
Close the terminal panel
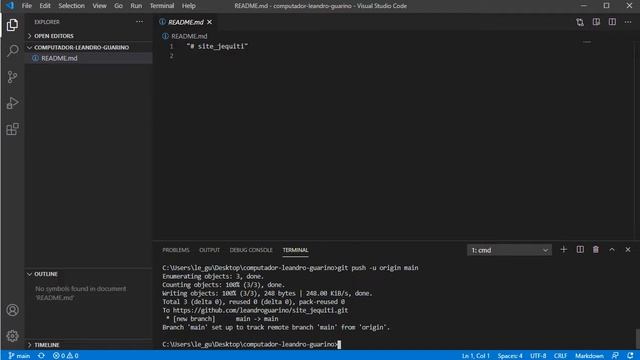(x=628, y=249)
